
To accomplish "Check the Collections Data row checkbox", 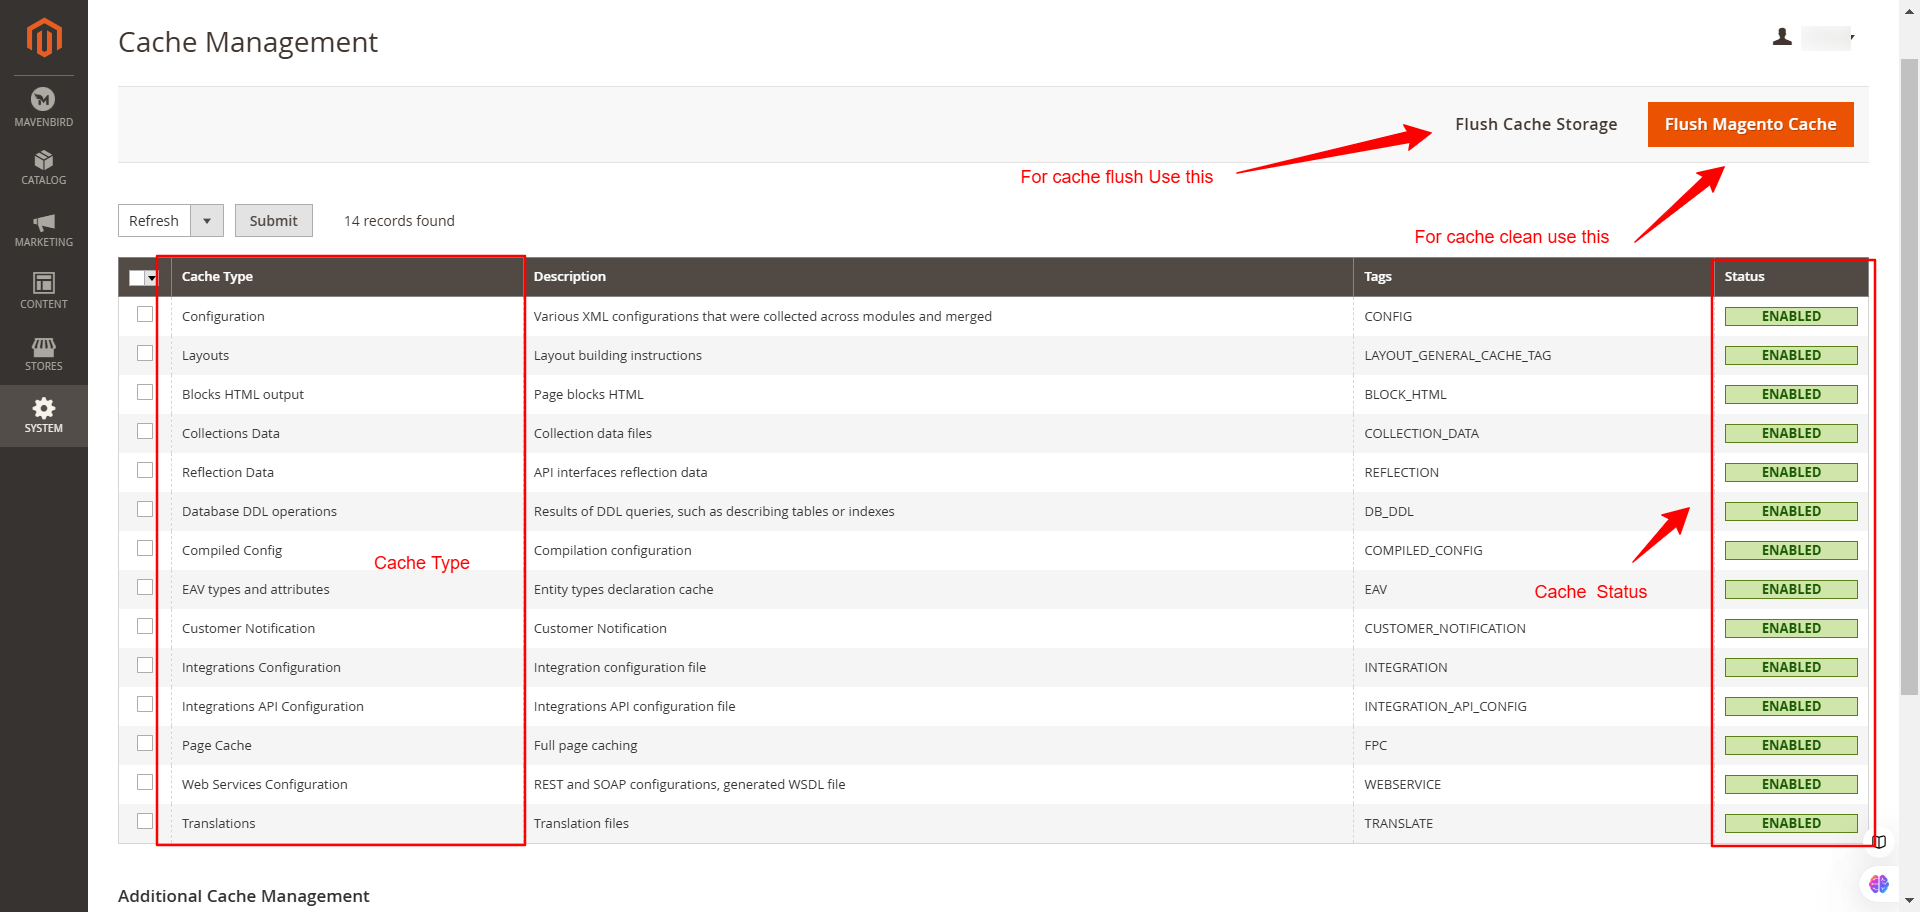I will (x=145, y=431).
